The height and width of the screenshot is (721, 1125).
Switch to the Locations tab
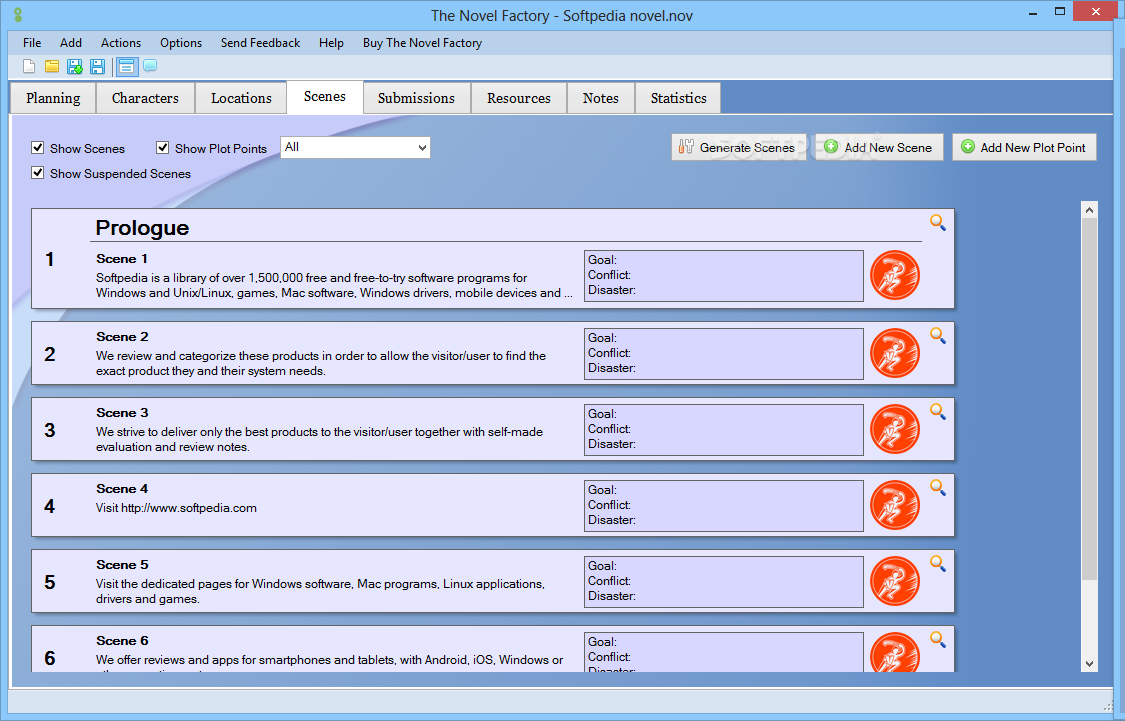coord(241,98)
